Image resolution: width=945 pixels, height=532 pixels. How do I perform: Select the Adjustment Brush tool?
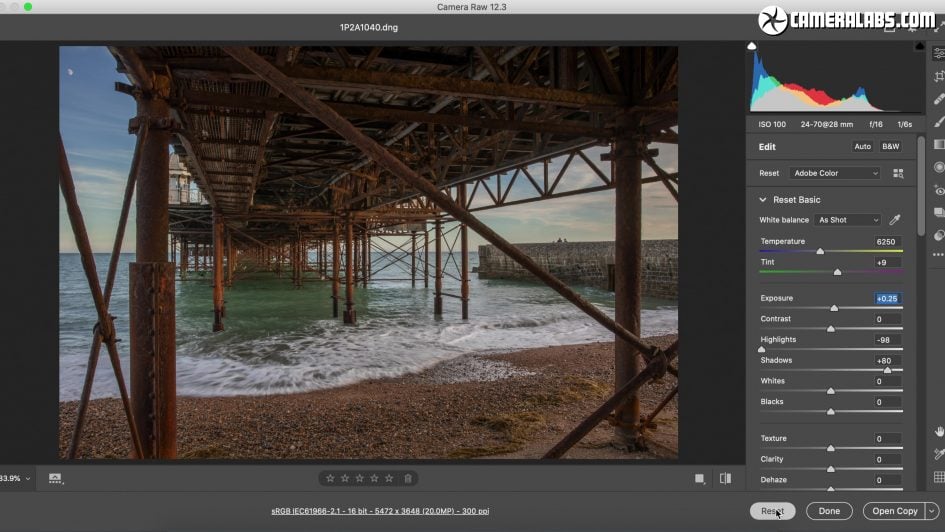click(939, 122)
